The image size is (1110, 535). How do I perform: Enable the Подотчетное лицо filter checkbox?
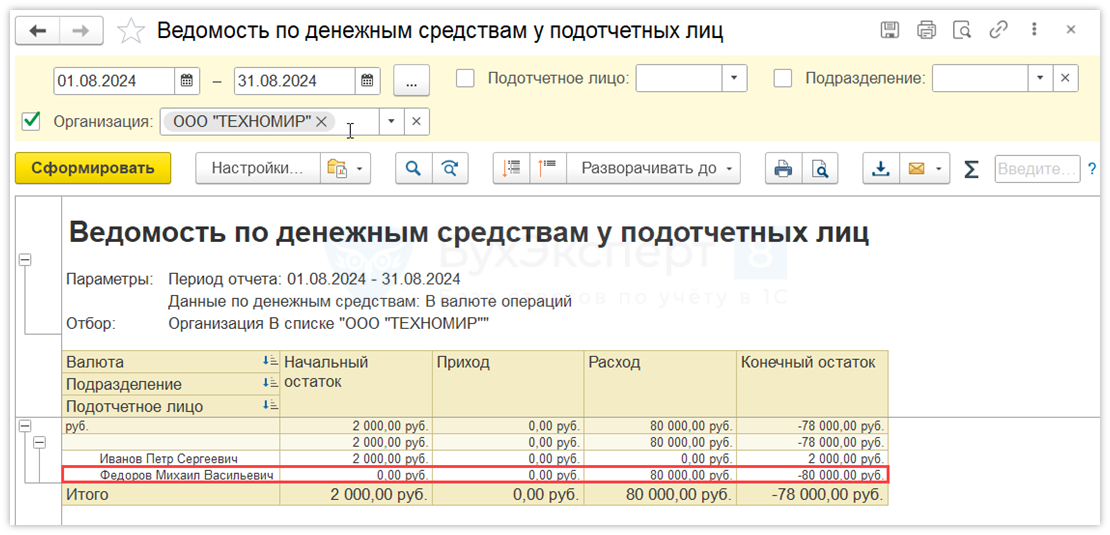[465, 79]
